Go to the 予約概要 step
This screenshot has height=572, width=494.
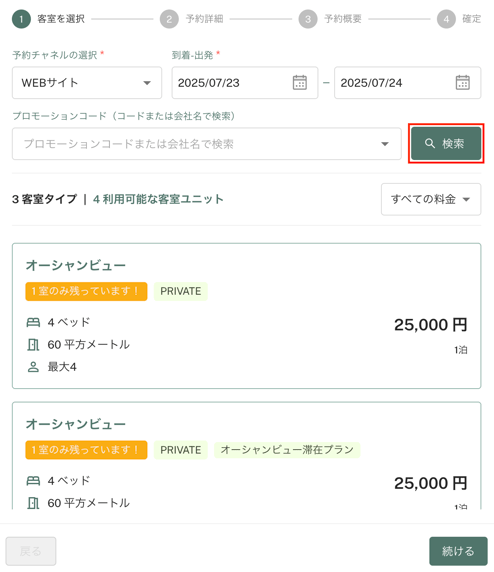[x=343, y=19]
